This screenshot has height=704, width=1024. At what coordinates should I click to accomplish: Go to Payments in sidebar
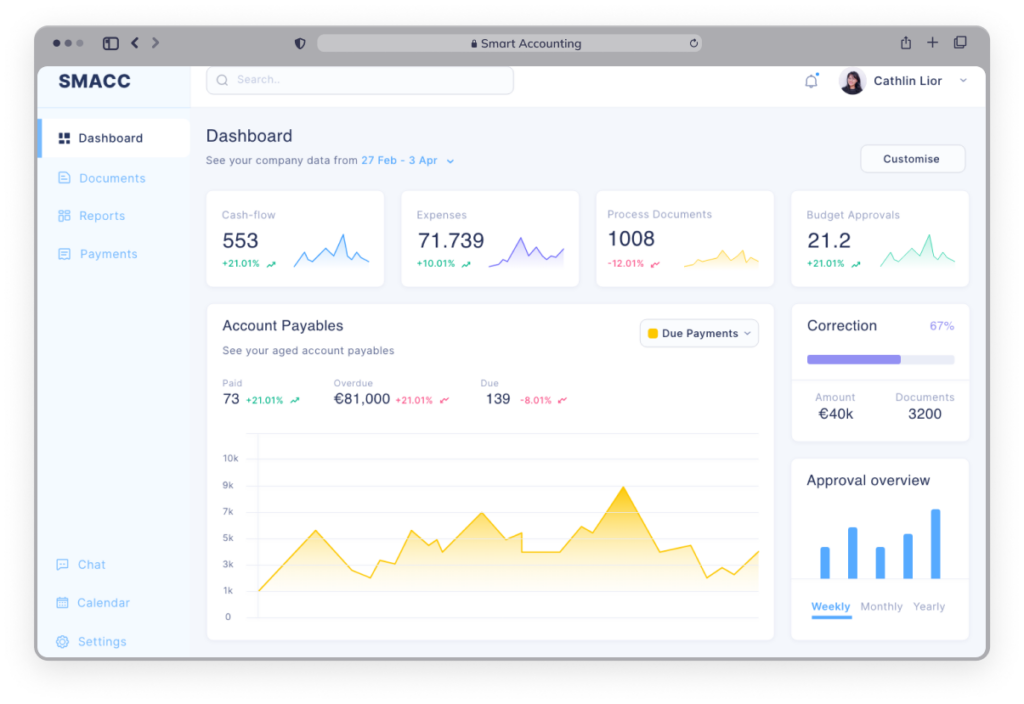pyautogui.click(x=108, y=254)
